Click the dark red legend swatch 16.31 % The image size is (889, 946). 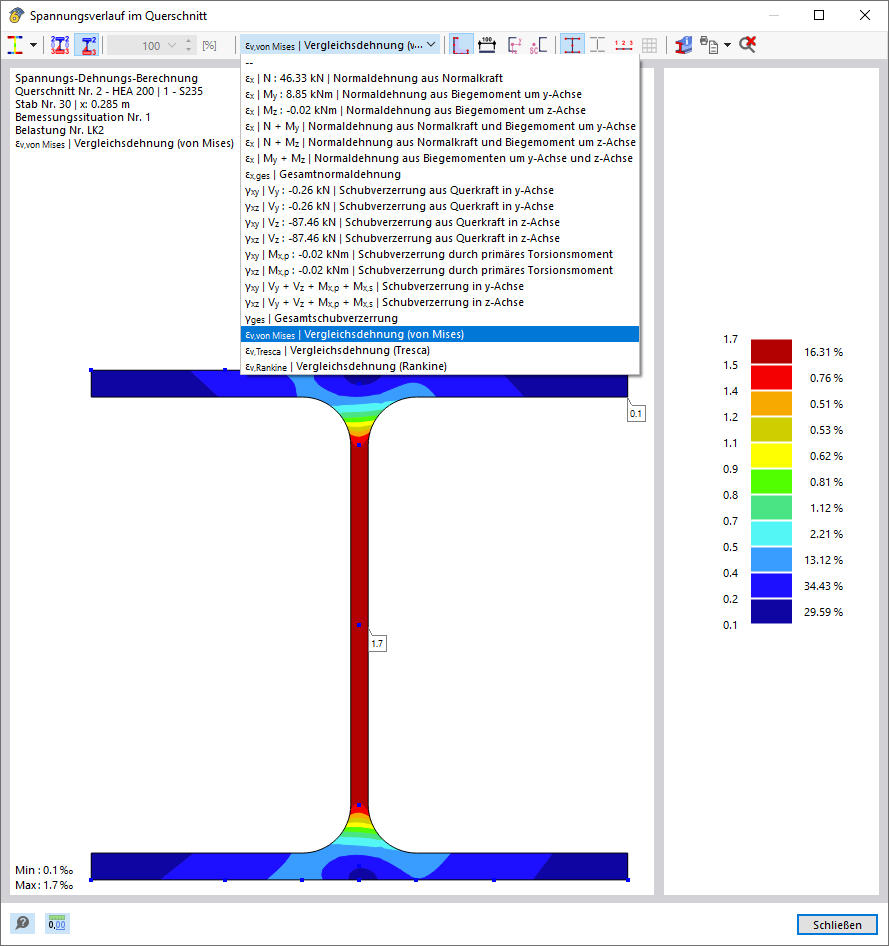[x=771, y=352]
